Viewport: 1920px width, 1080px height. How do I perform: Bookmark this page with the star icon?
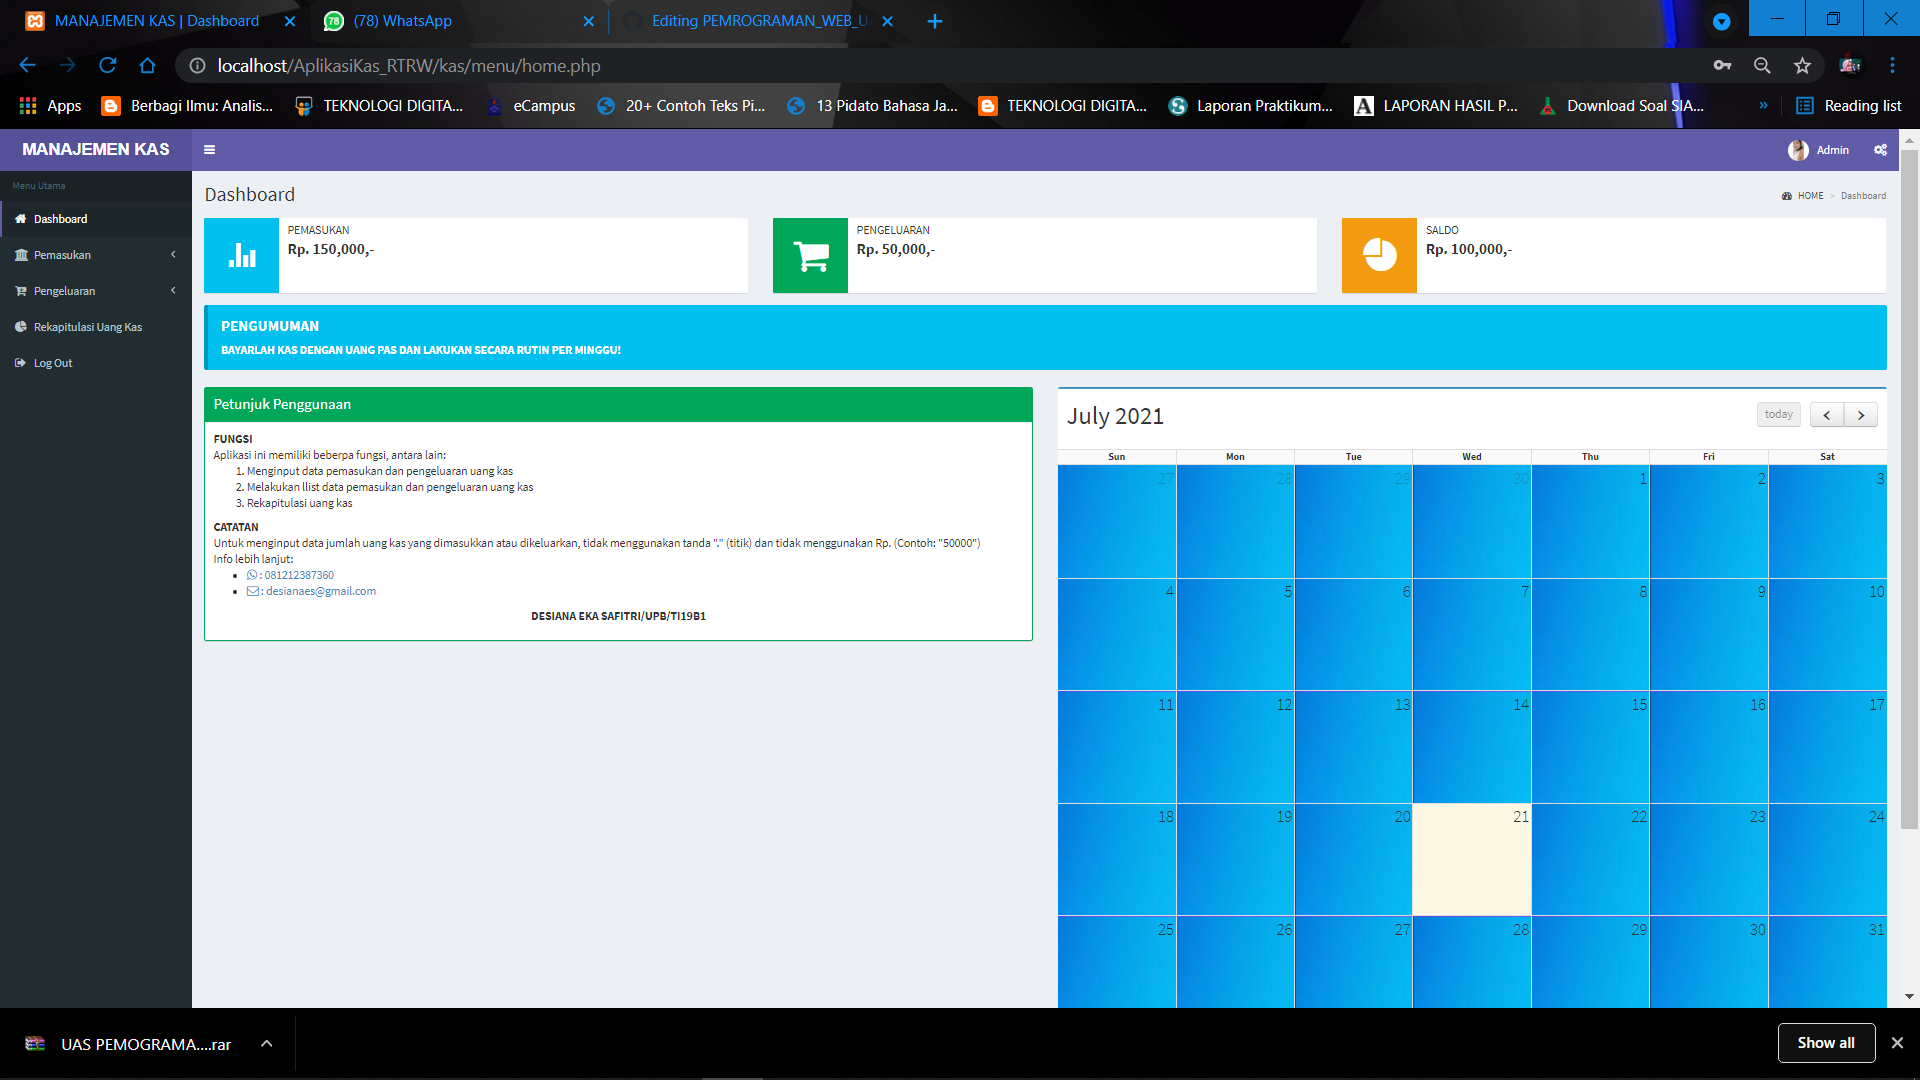pyautogui.click(x=1802, y=66)
